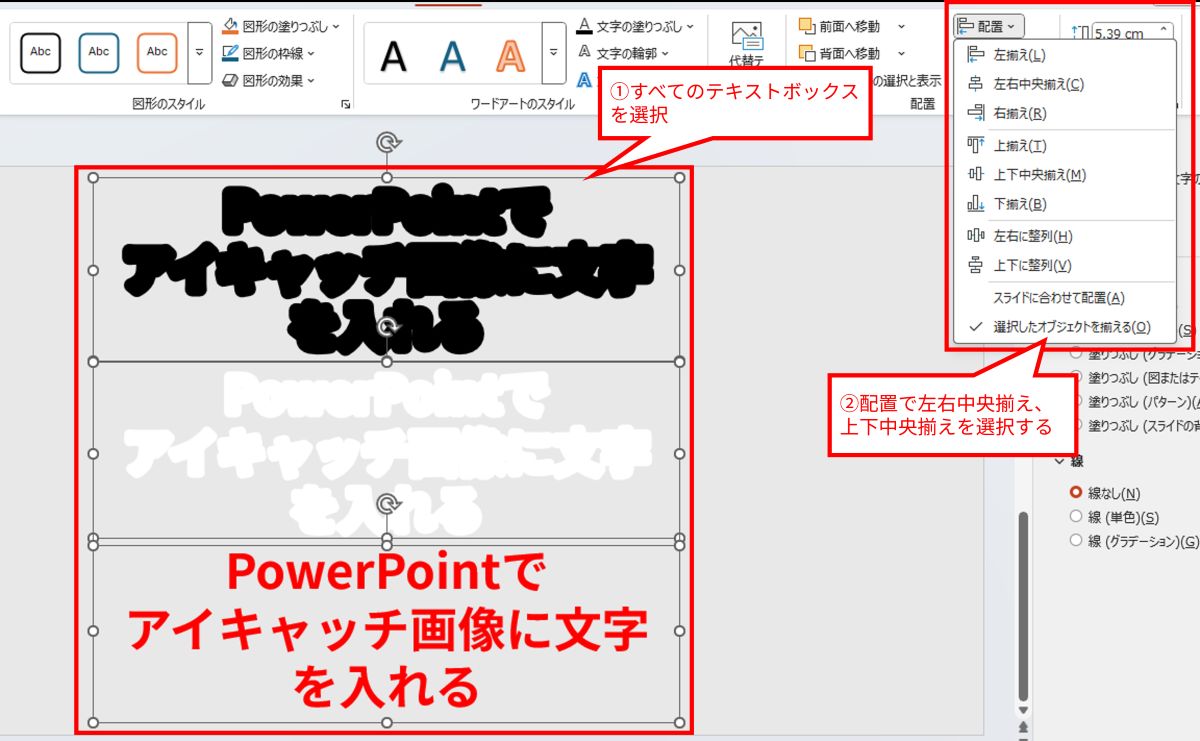The width and height of the screenshot is (1200, 741).
Task: Choose the 左右に整列 distribute horizontally icon
Action: point(976,236)
